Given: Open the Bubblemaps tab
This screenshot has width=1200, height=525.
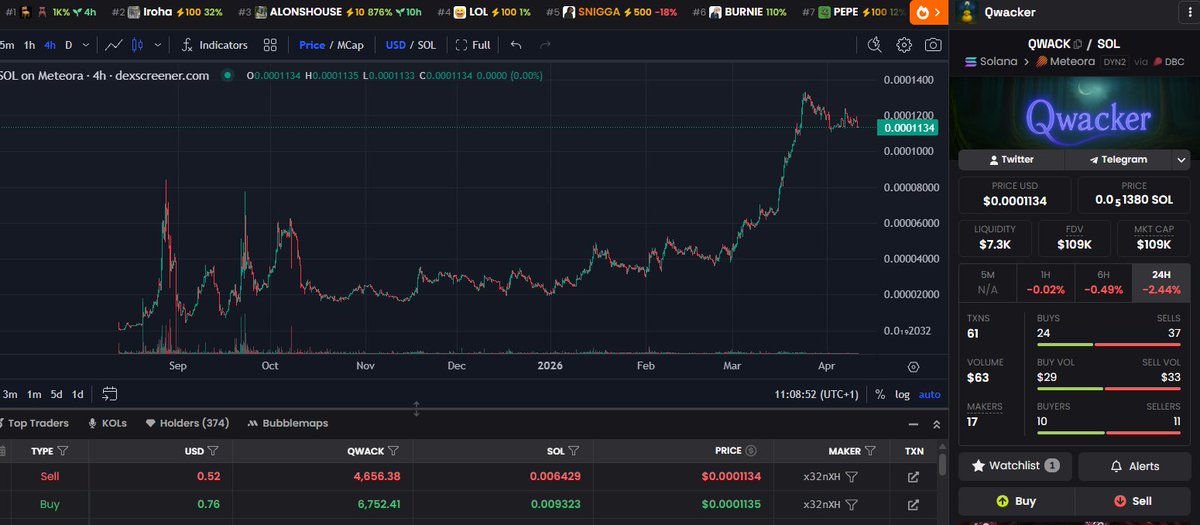Looking at the screenshot, I should [x=288, y=423].
